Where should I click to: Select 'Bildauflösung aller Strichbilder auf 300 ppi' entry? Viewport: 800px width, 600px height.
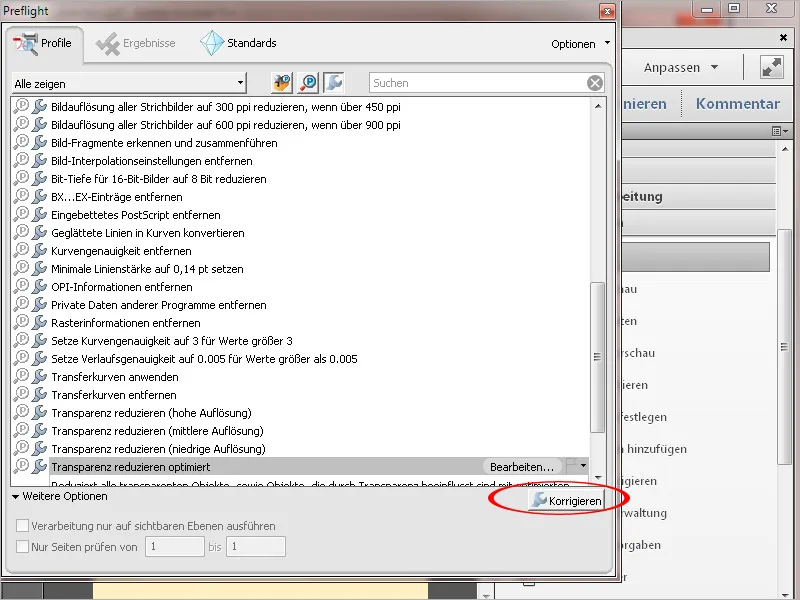coord(226,107)
